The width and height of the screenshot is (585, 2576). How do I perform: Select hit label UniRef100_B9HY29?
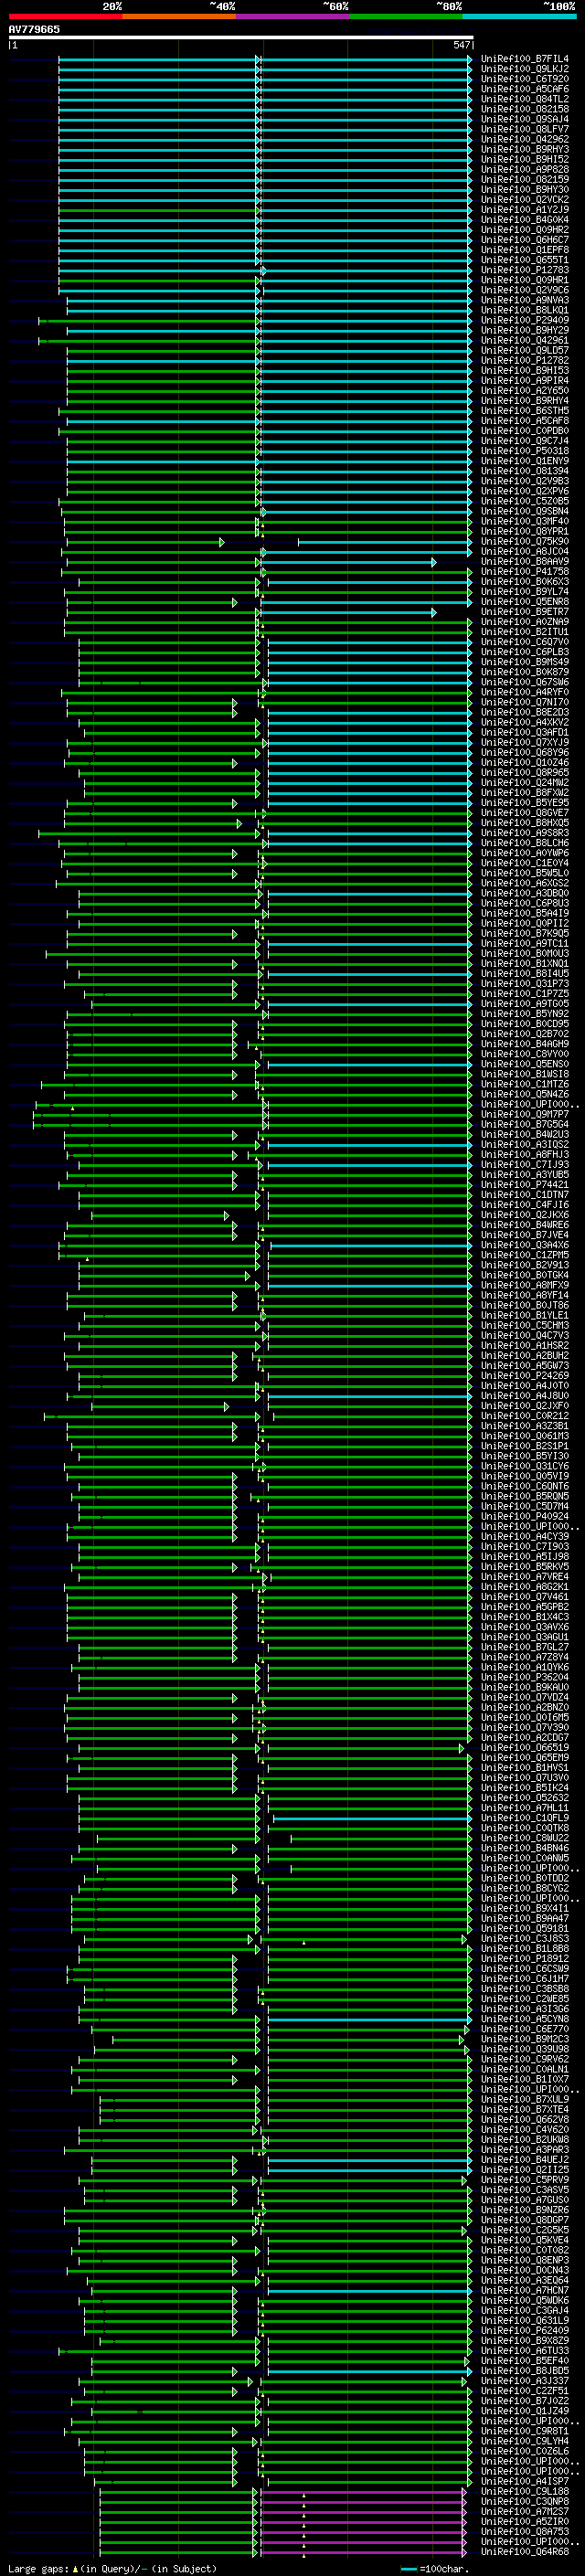(524, 331)
